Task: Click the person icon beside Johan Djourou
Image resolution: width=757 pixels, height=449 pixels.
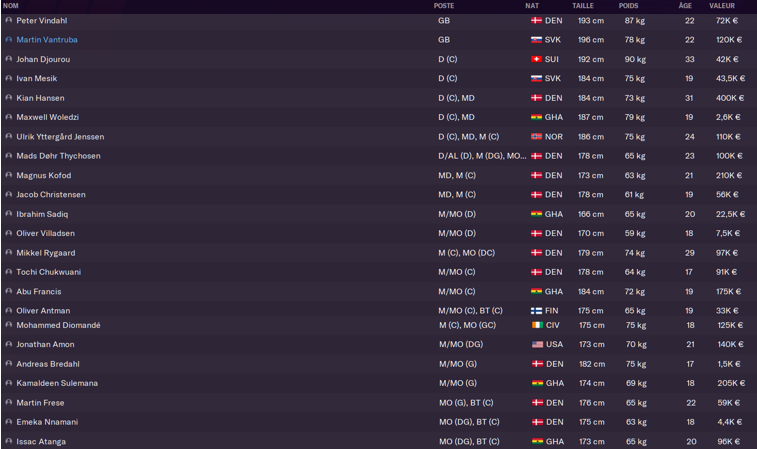Action: 8,59
